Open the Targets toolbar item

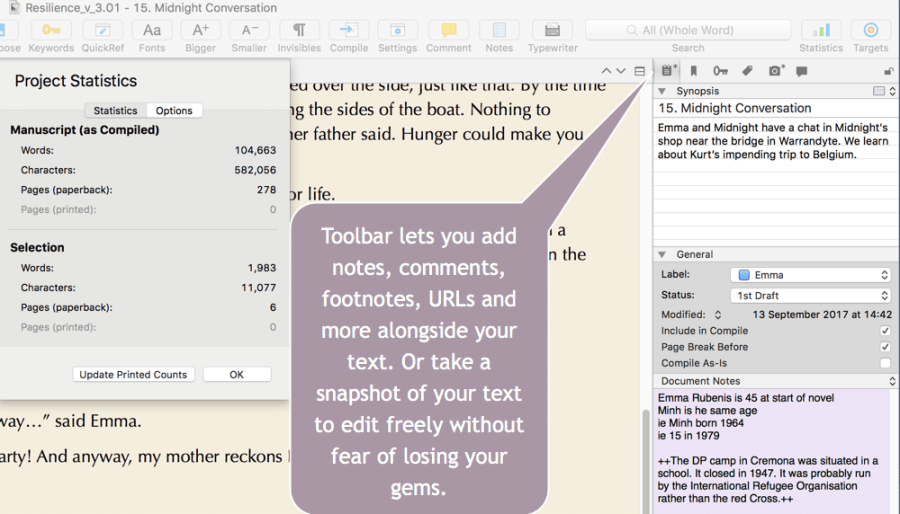click(x=870, y=36)
